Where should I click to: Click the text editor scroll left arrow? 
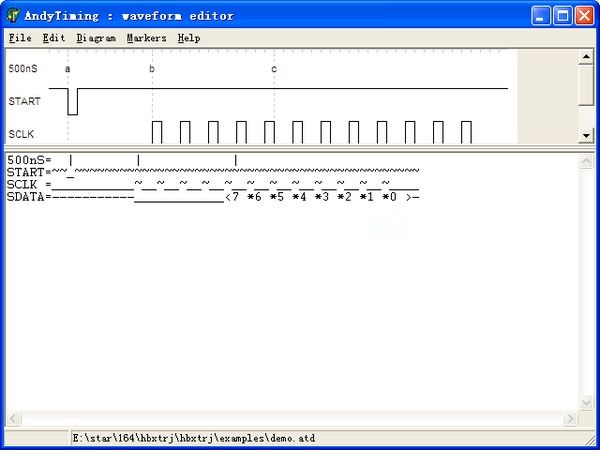coord(13,418)
